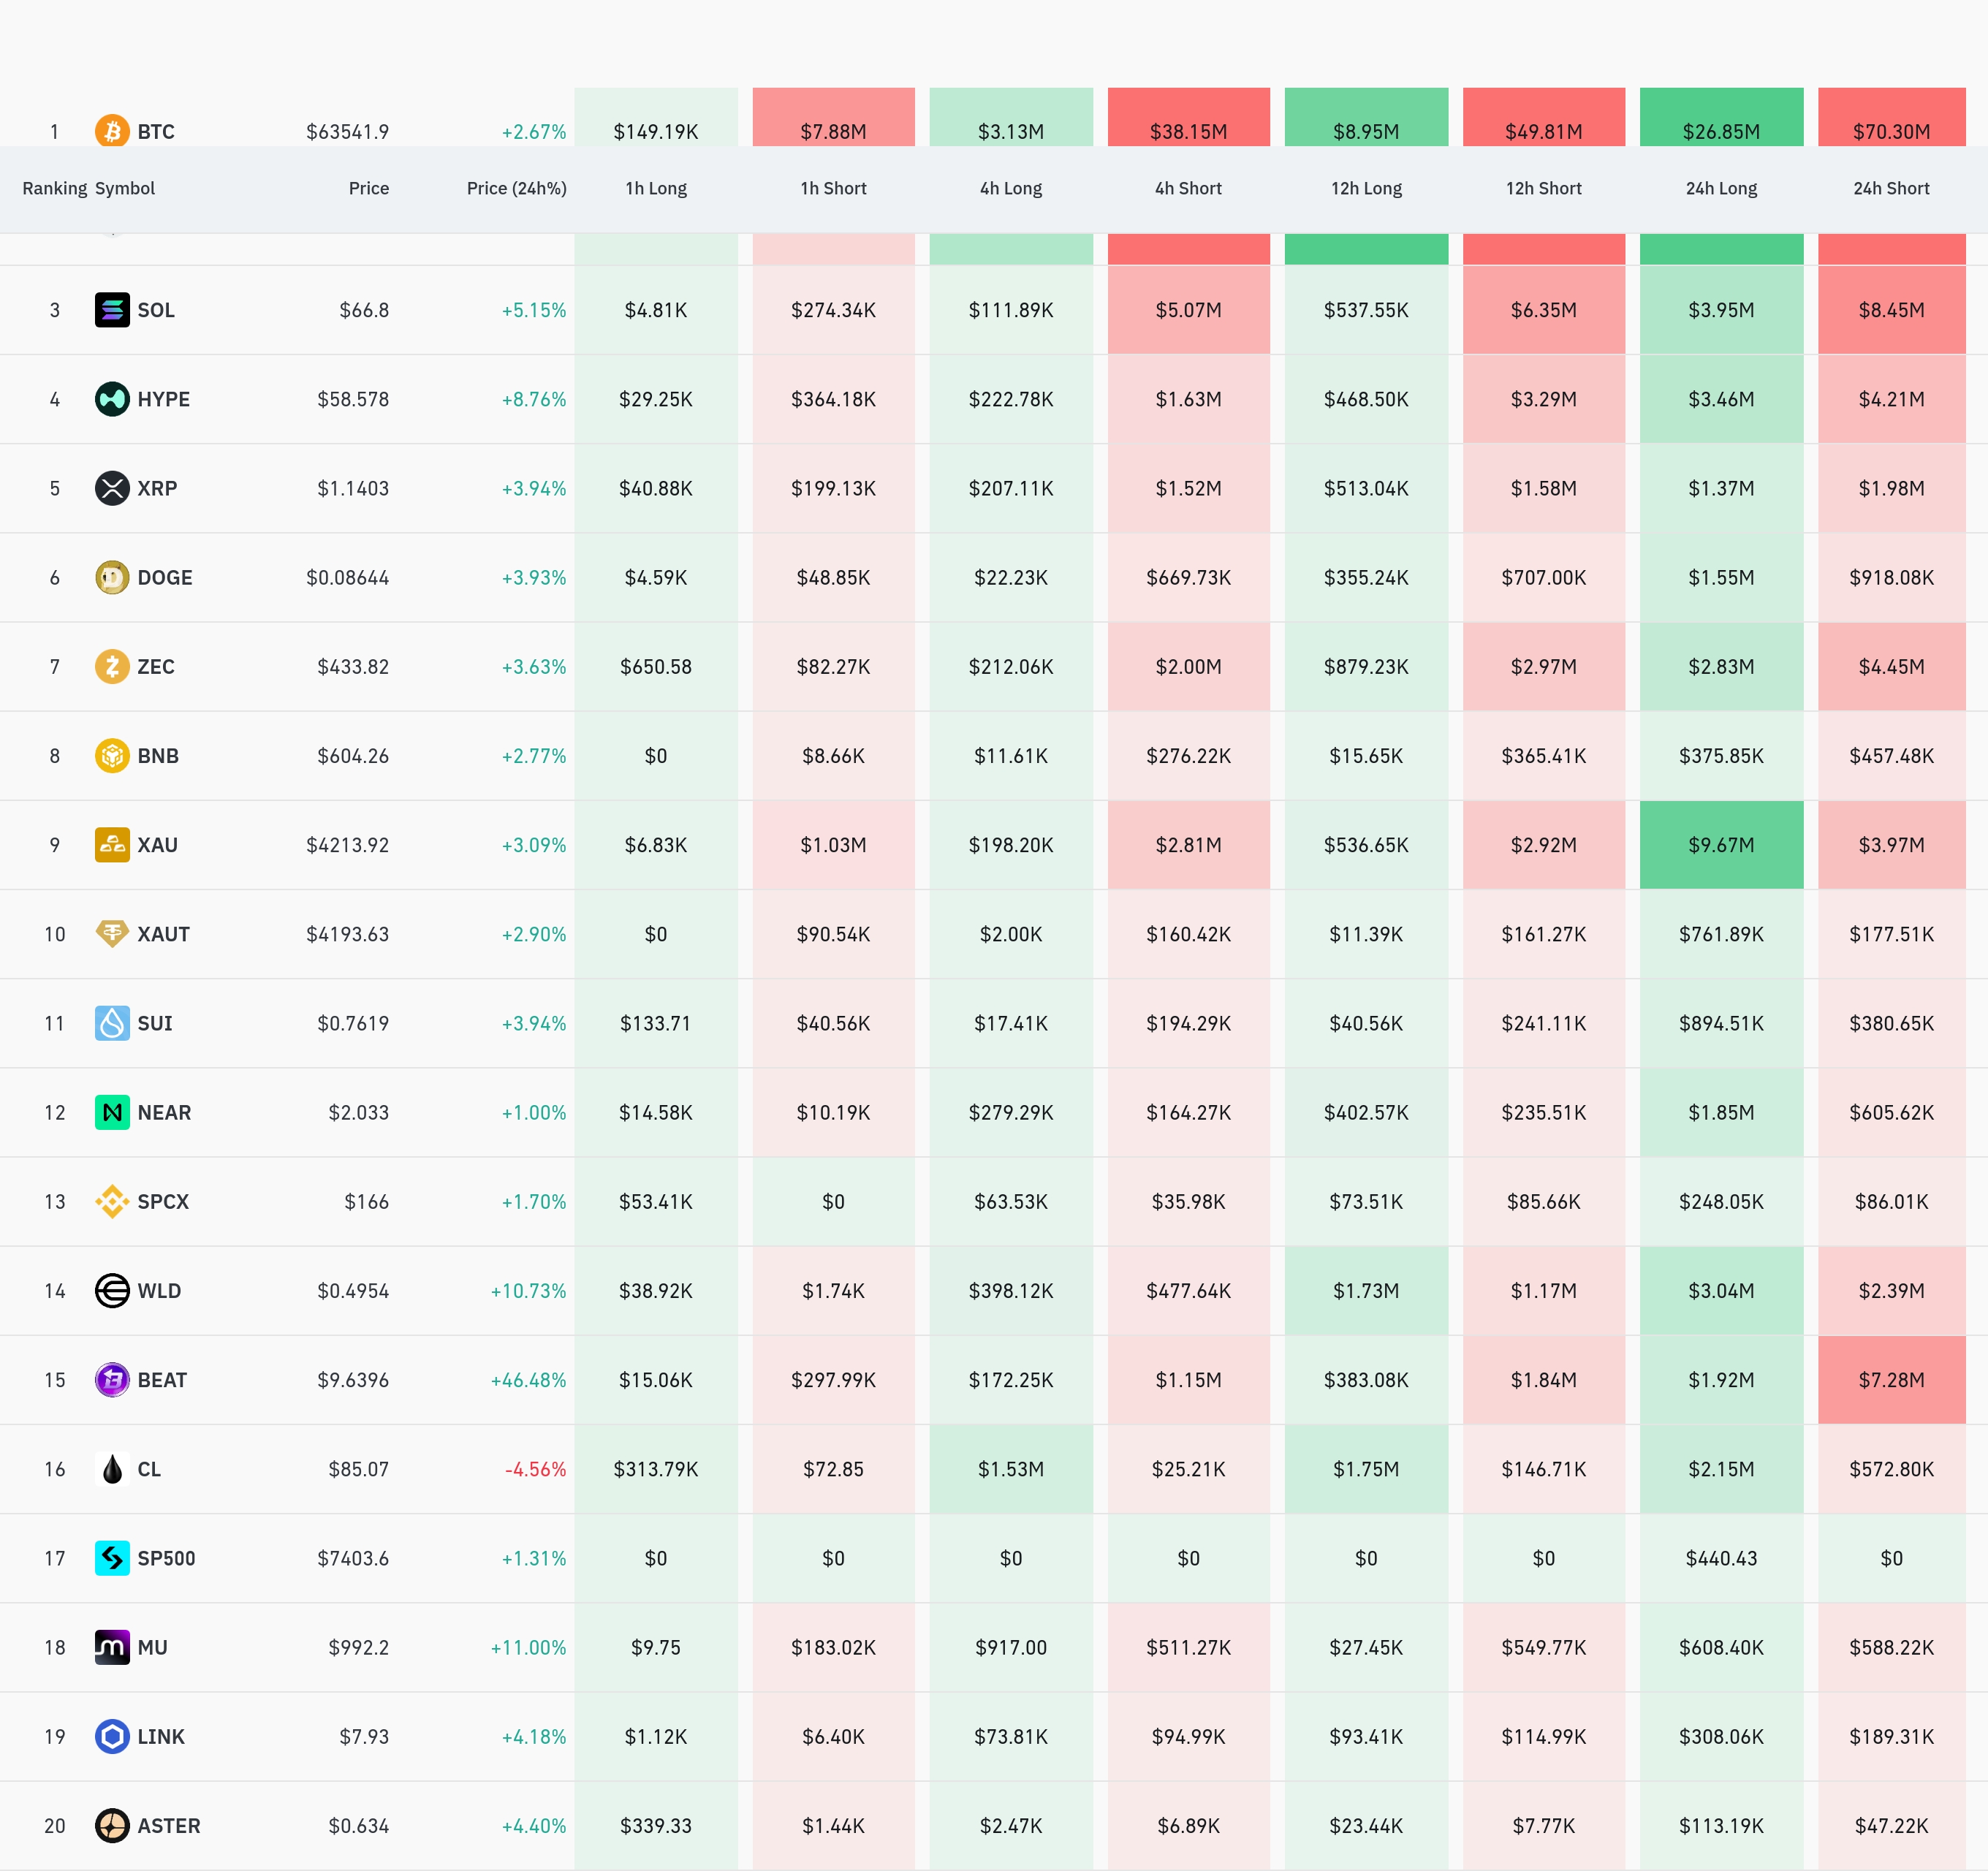1988x1871 pixels.
Task: Click the BTC coin icon
Action: [112, 130]
